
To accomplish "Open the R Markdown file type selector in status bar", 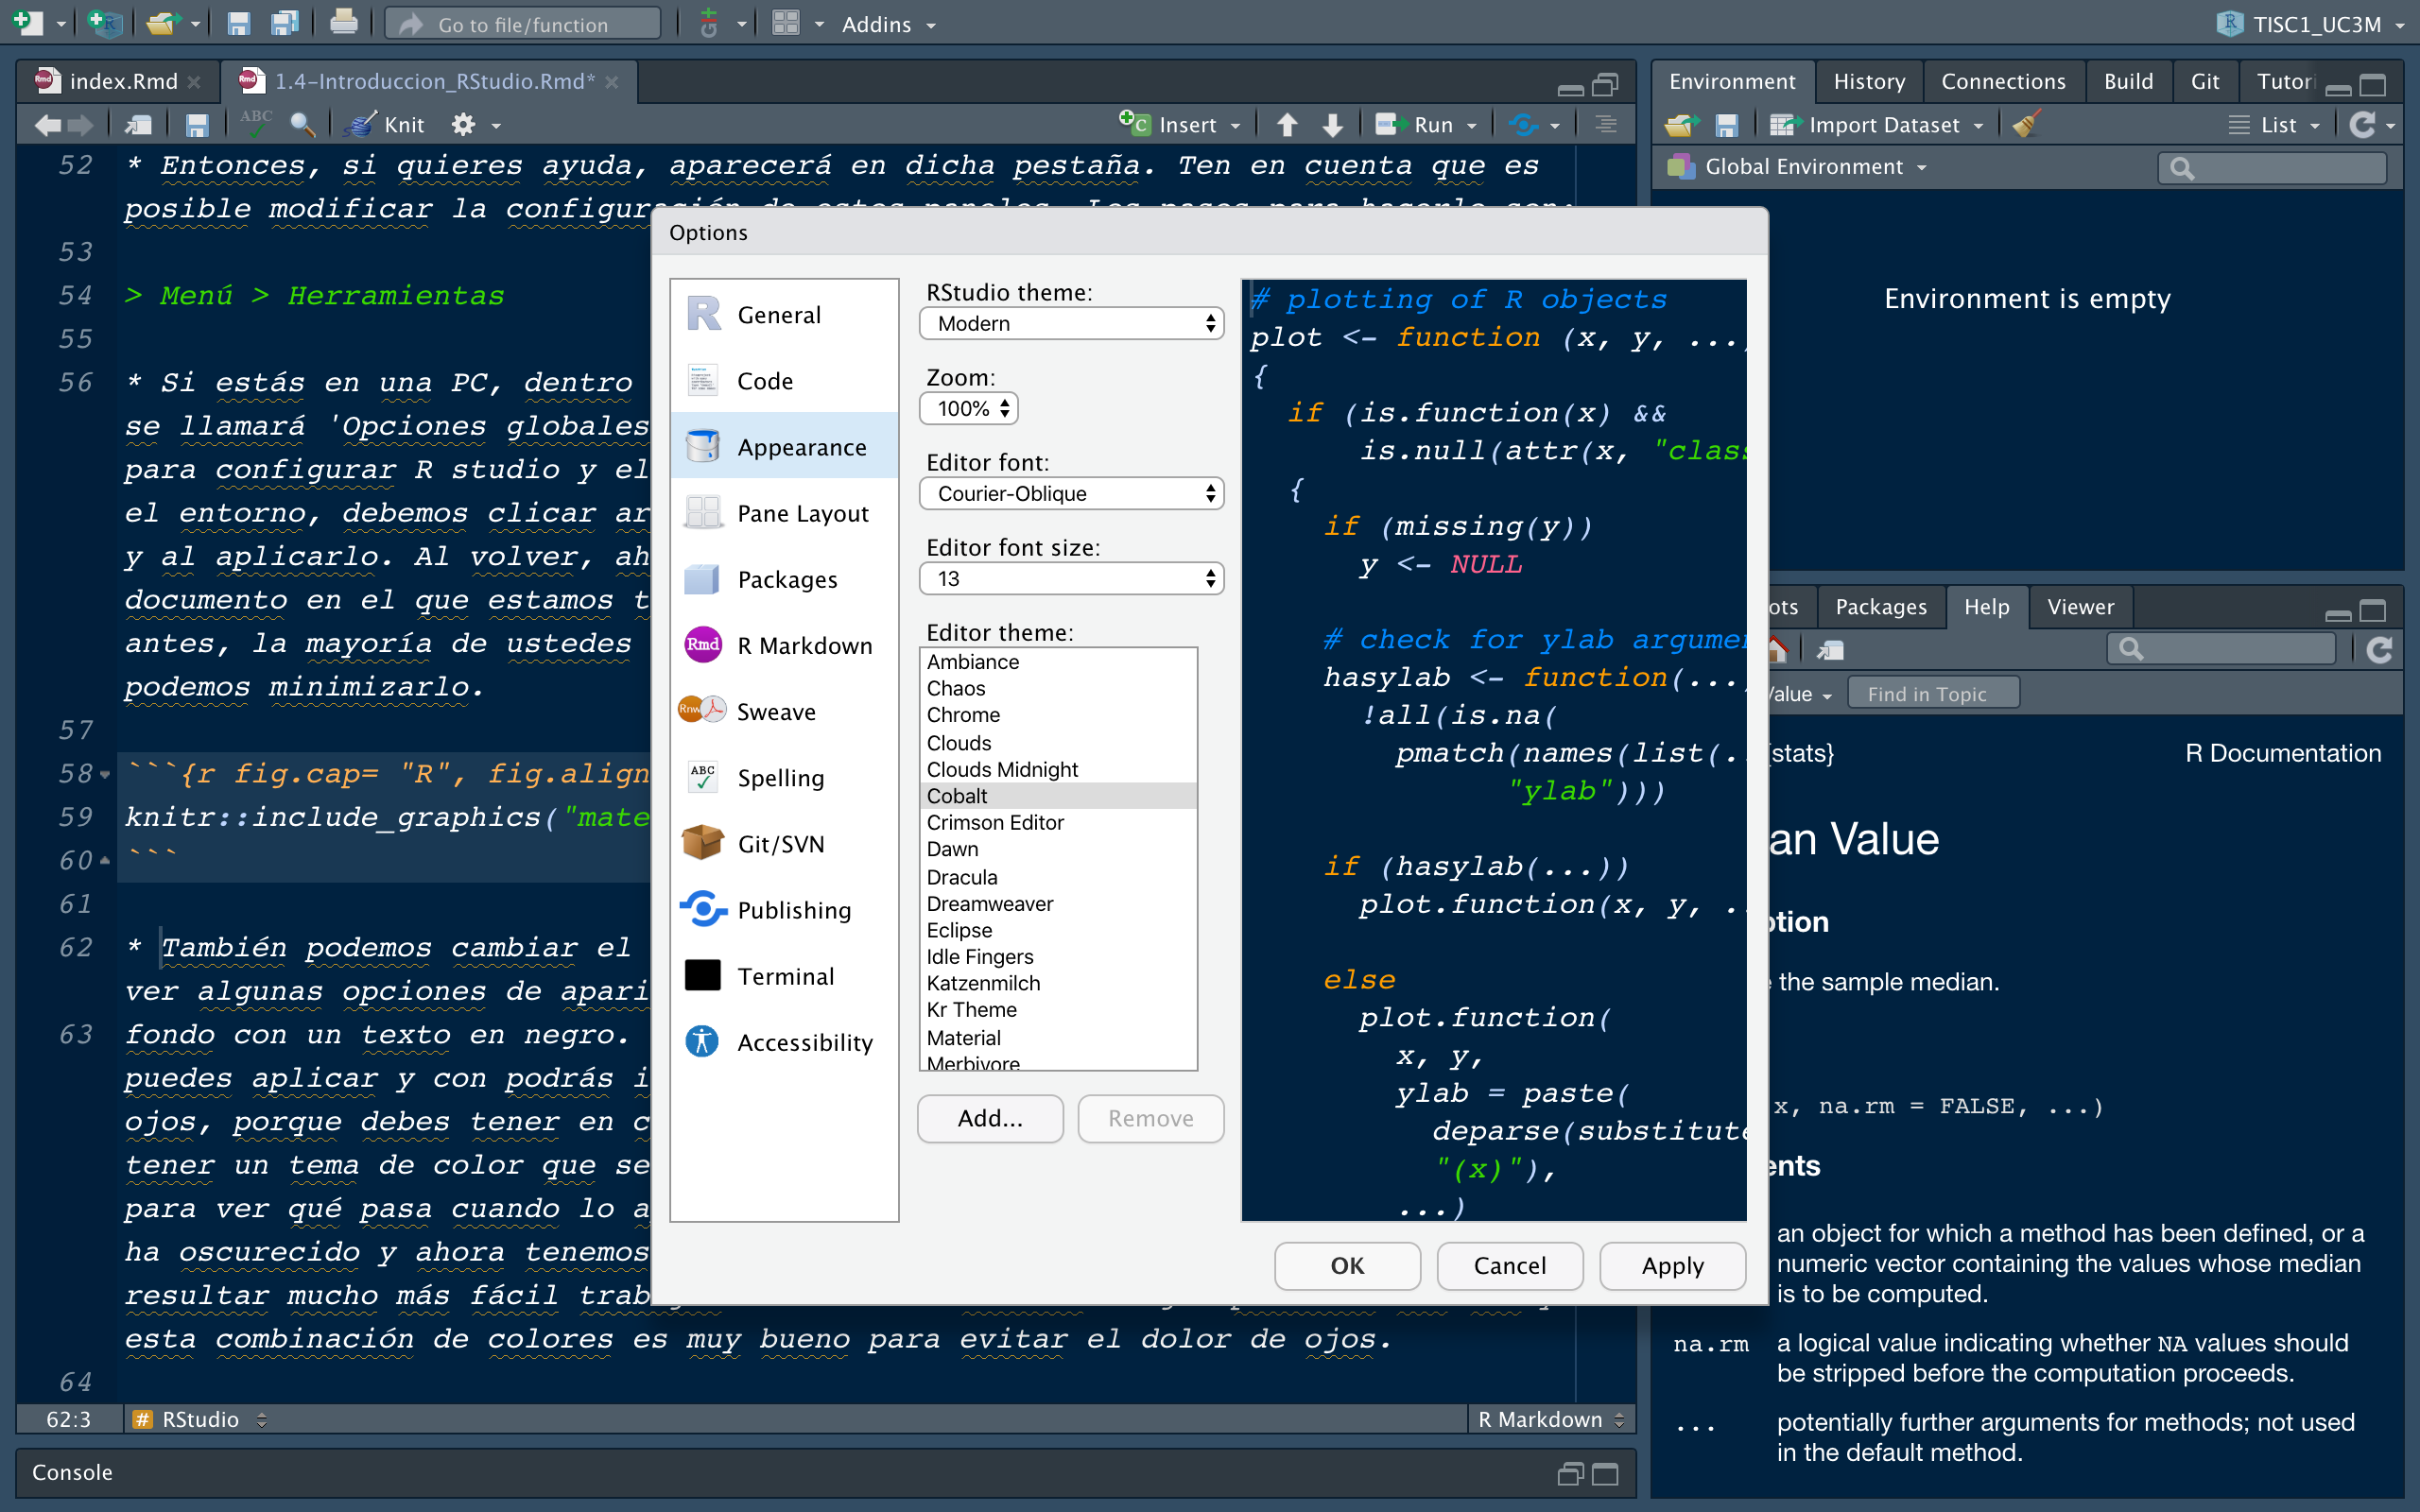I will pyautogui.click(x=1550, y=1419).
